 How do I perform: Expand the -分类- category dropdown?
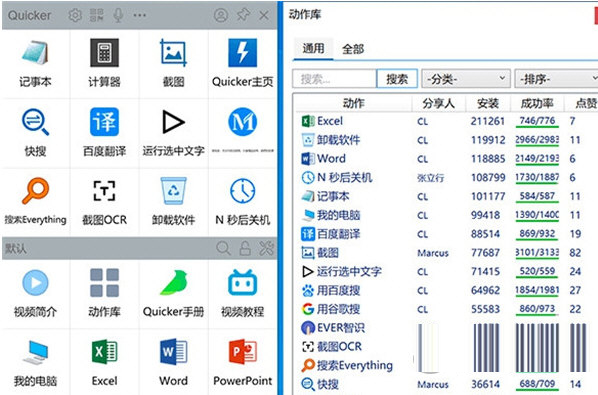point(466,79)
